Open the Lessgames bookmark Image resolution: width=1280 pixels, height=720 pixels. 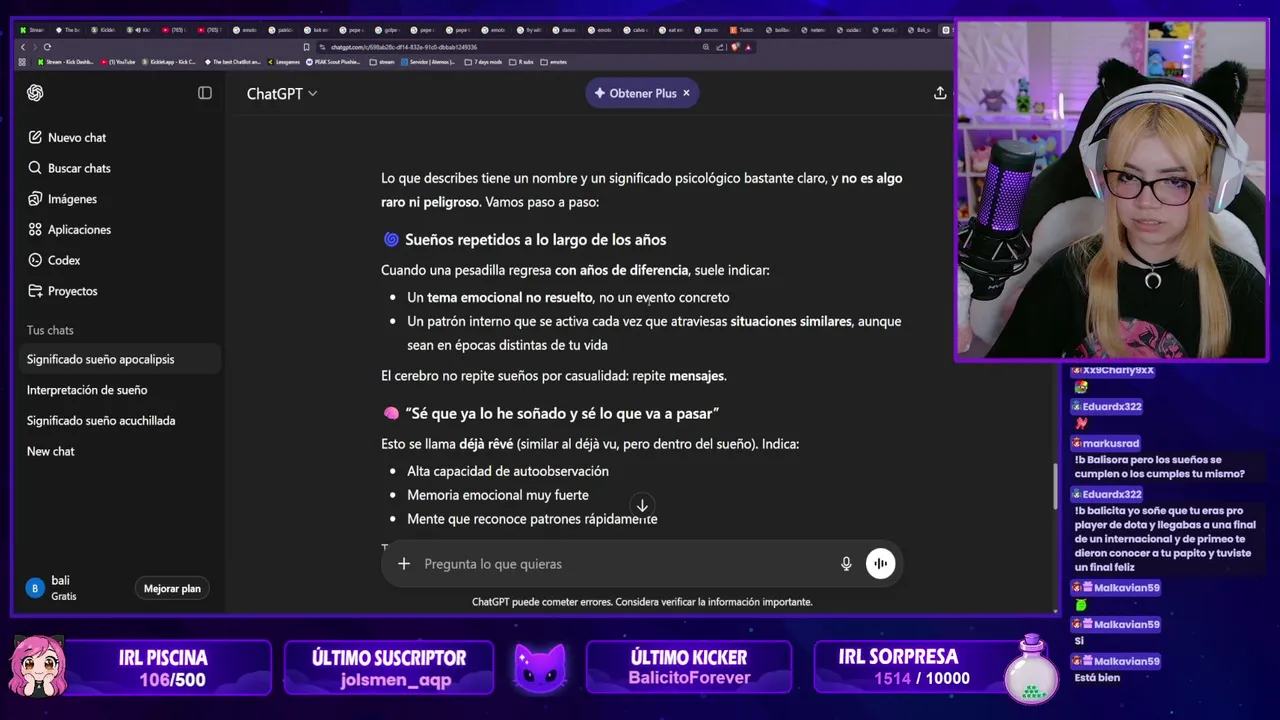284,62
